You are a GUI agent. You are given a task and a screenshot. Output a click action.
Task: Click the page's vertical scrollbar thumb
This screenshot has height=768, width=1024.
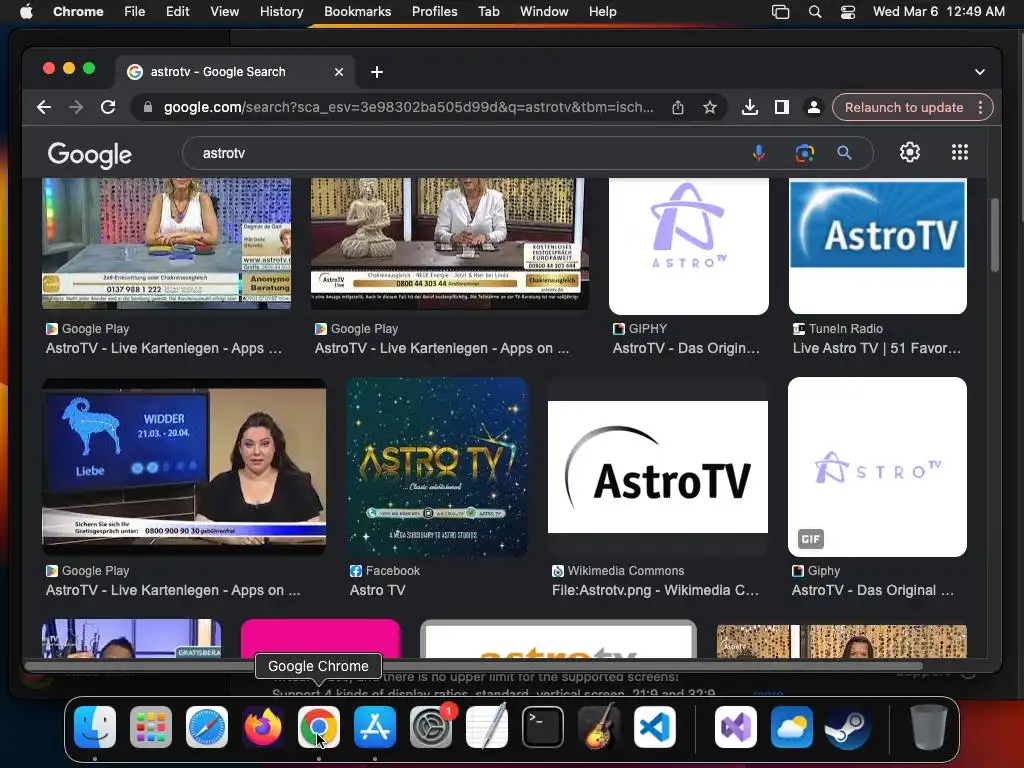pyautogui.click(x=995, y=235)
